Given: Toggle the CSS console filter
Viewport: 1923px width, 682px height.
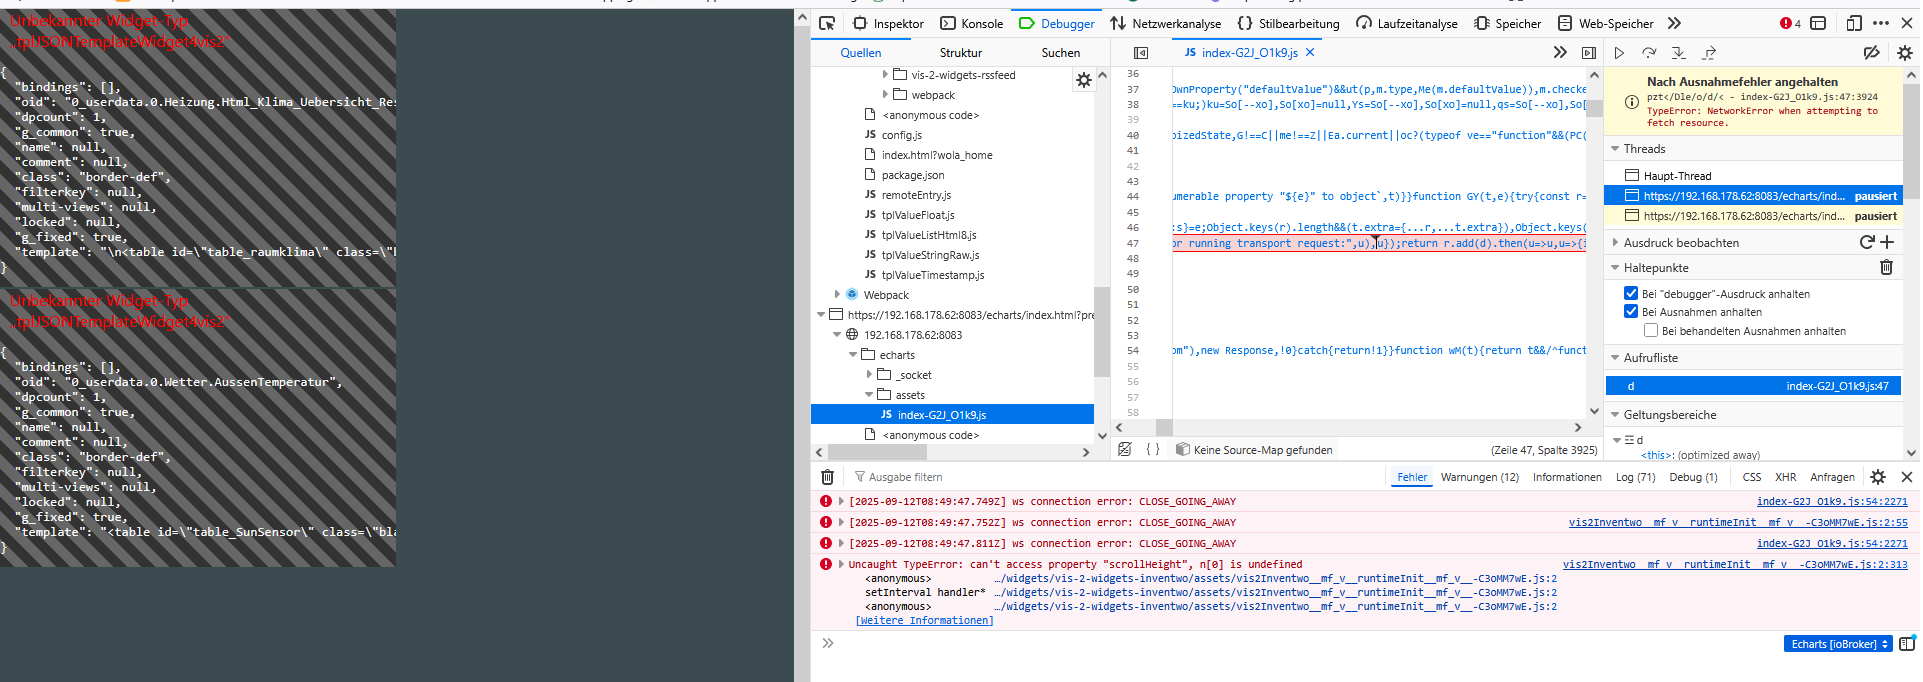Looking at the screenshot, I should (x=1752, y=477).
